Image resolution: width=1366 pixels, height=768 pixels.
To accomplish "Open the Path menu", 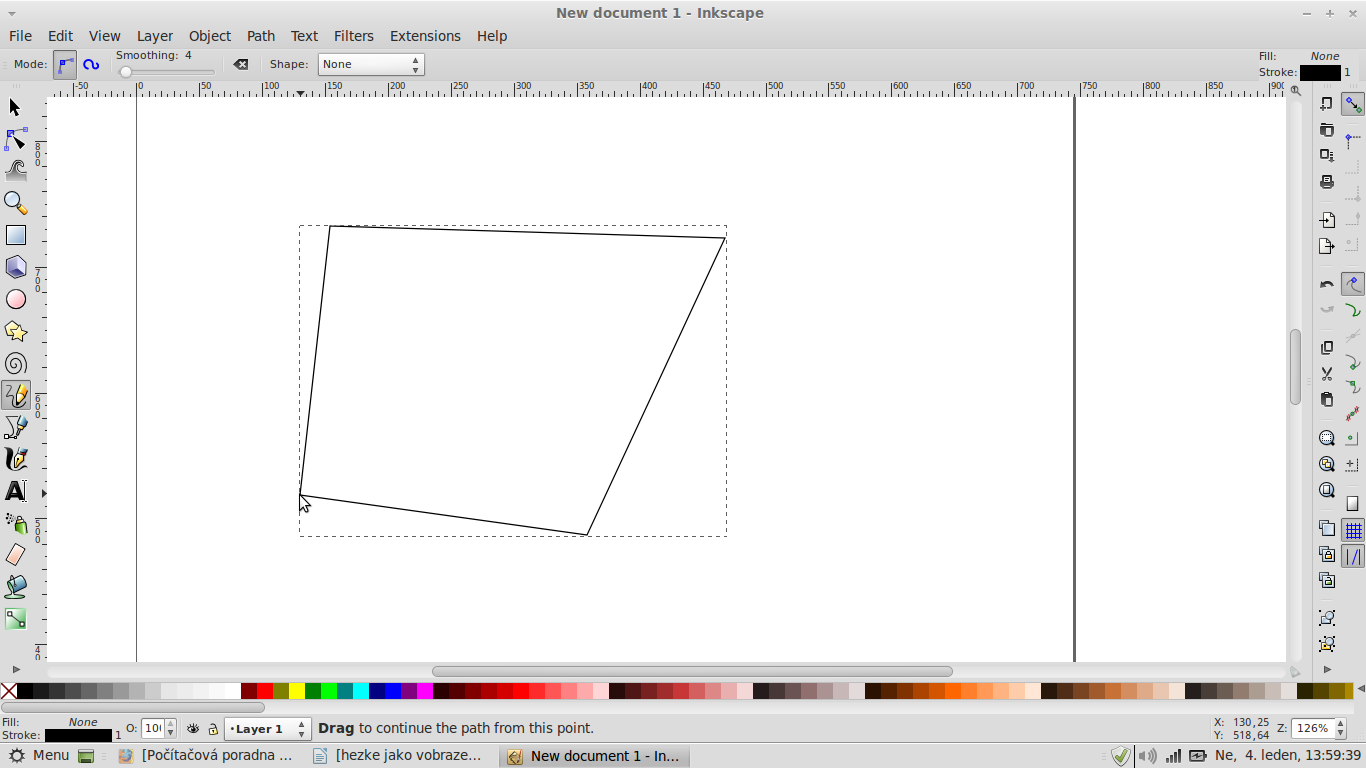I will click(x=261, y=36).
